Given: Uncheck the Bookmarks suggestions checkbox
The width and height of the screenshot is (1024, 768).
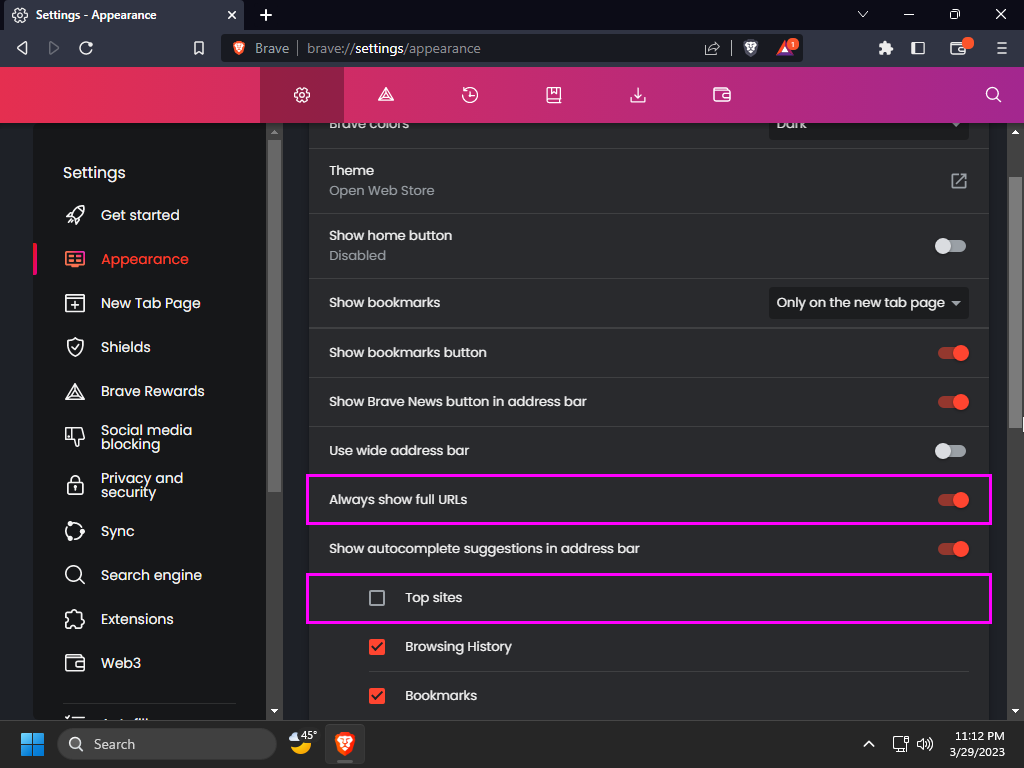Looking at the screenshot, I should click(x=377, y=696).
